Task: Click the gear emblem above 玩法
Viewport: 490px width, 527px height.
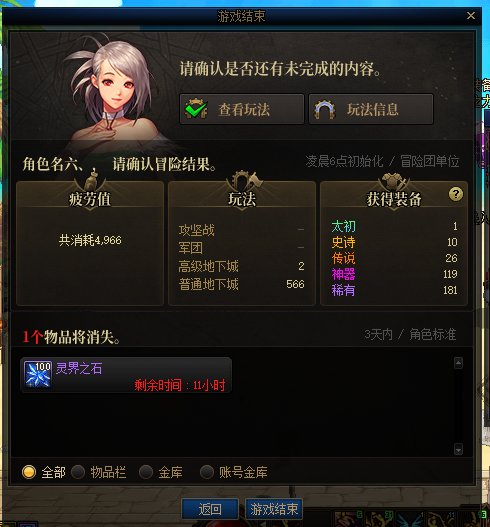Action: click(x=244, y=181)
